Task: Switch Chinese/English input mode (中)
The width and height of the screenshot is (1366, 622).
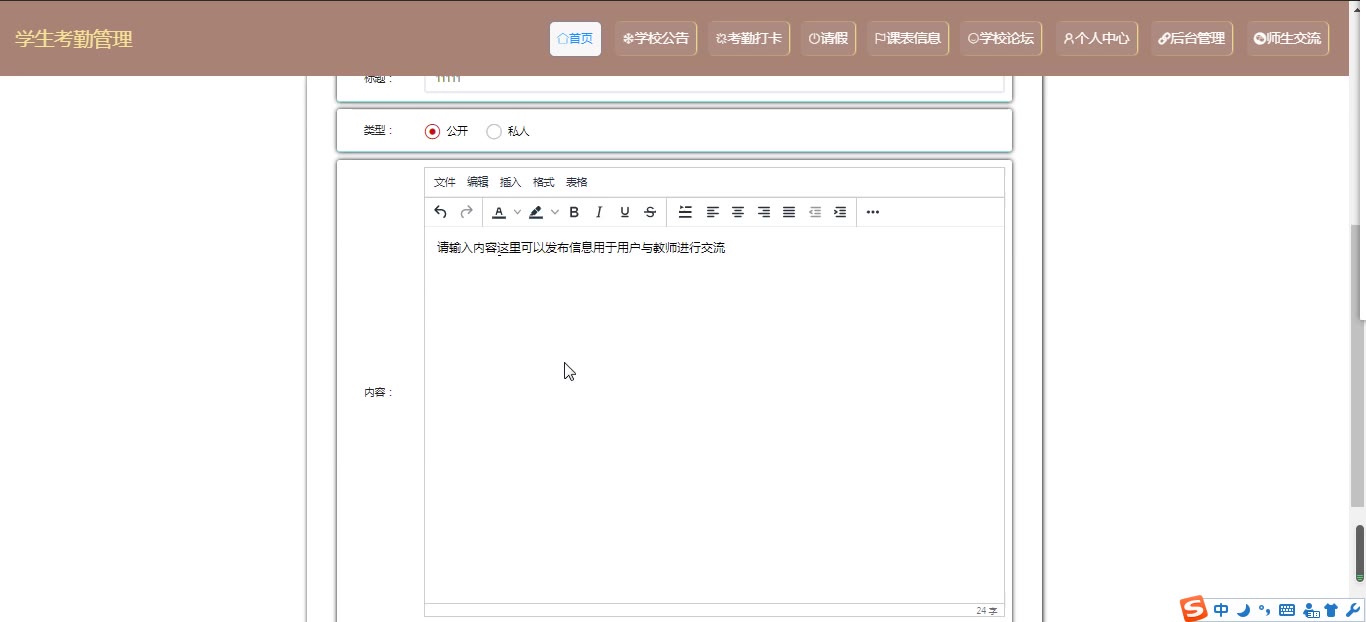Action: pyautogui.click(x=1221, y=610)
